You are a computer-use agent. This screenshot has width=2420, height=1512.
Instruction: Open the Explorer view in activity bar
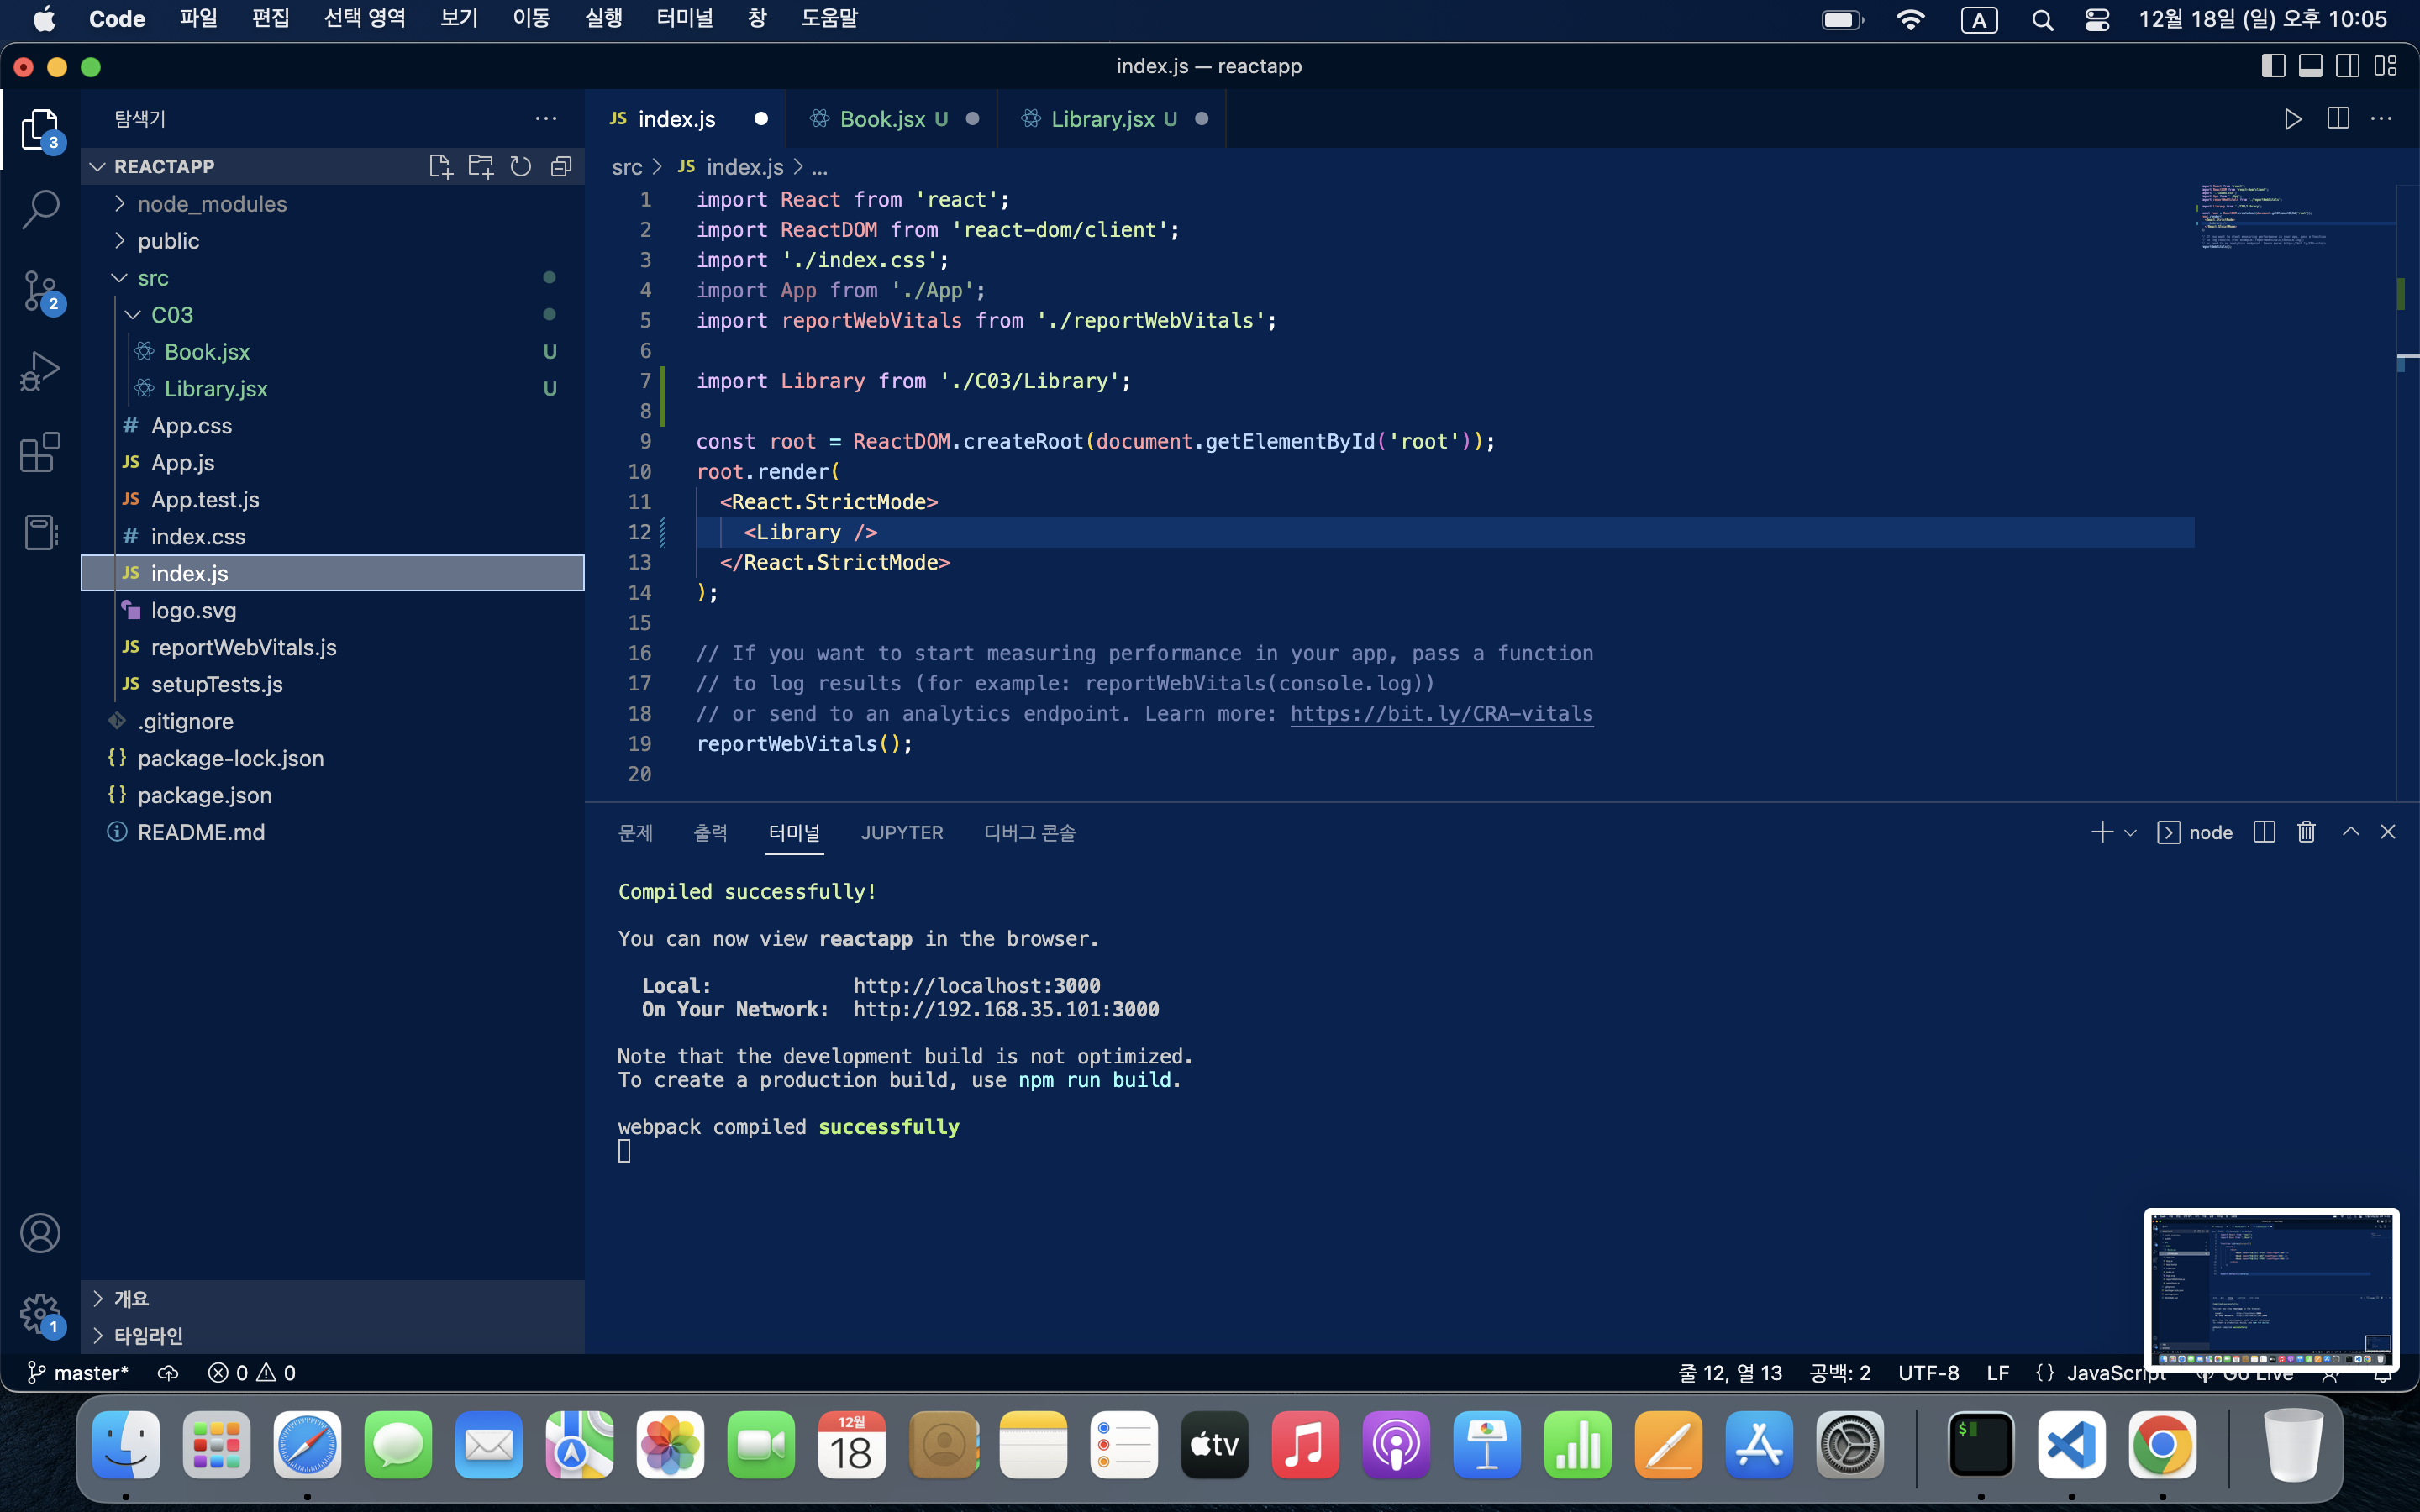40,130
